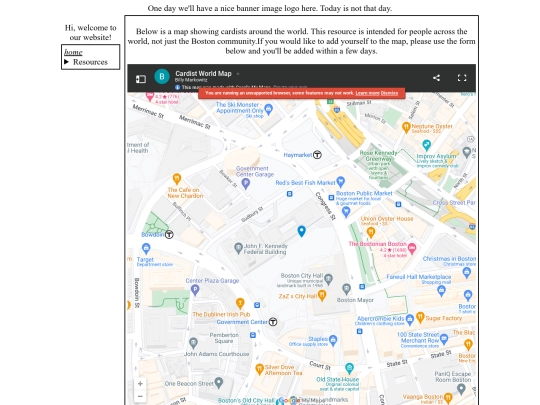Click the Faneuil Hall Marketplace pin
540x405 pixels.
tap(441, 291)
